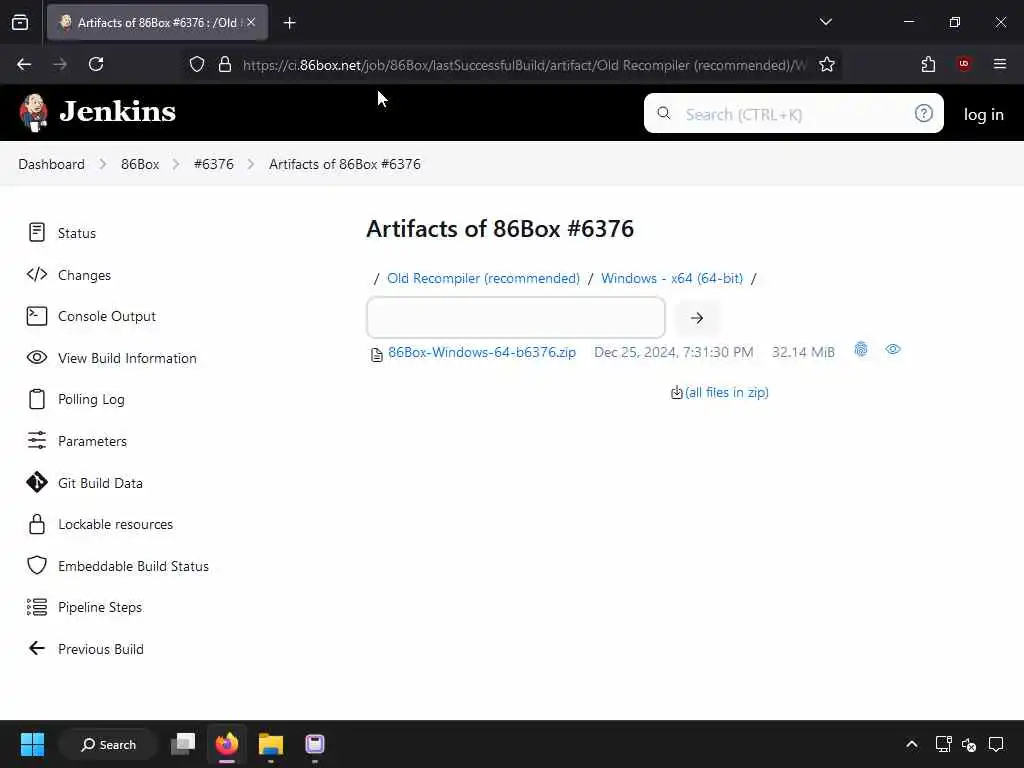Submit the path with the arrow button
This screenshot has height=768, width=1024.
pos(697,318)
